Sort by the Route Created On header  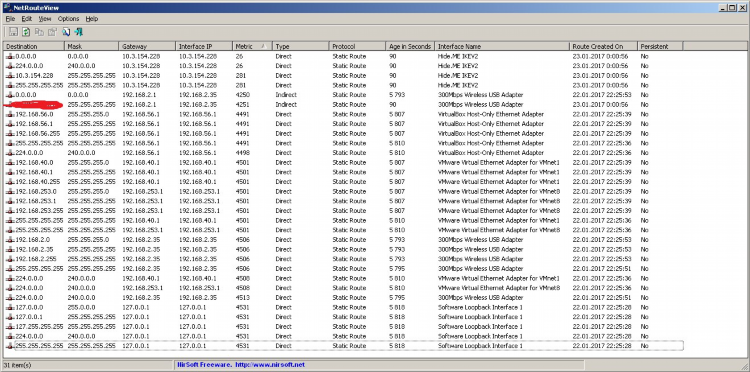tap(604, 46)
